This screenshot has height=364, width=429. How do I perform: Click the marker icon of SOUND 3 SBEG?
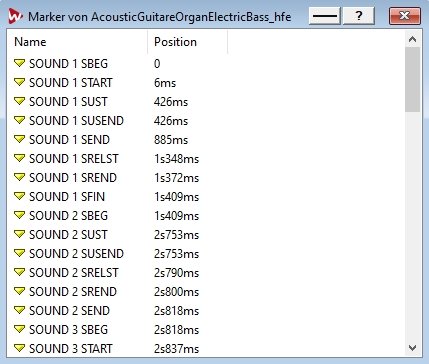pos(20,329)
